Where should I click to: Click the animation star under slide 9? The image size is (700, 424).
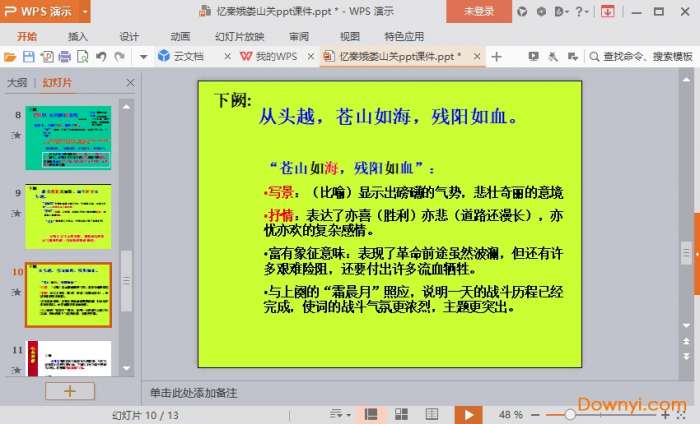16,213
